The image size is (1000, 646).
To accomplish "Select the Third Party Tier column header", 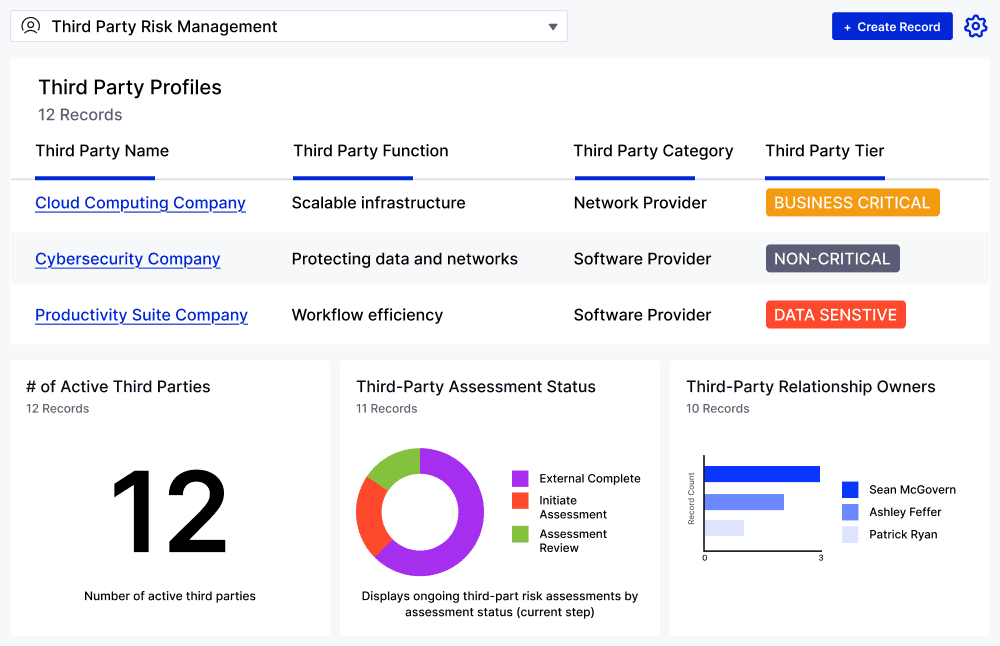I will point(824,151).
